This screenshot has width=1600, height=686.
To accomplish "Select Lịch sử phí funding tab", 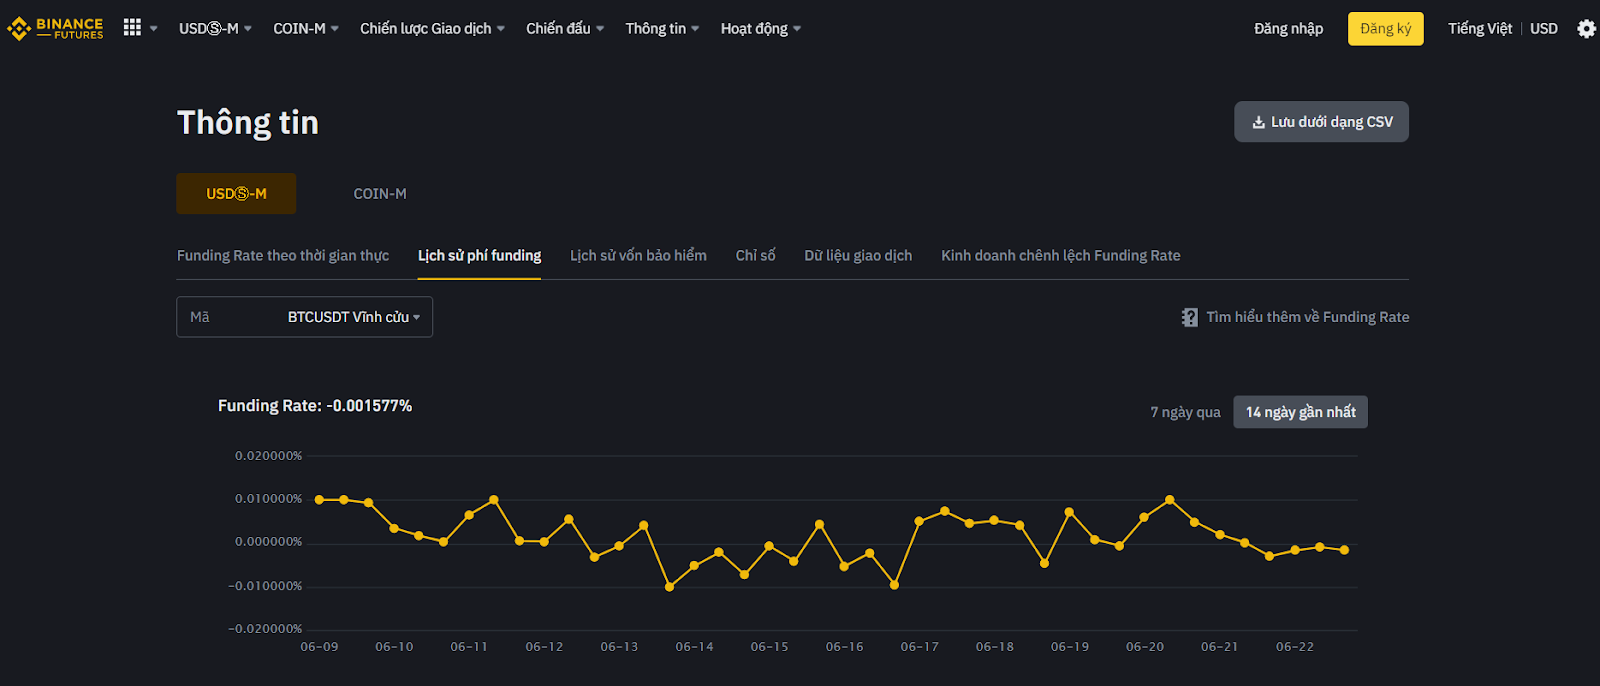I will tap(479, 256).
